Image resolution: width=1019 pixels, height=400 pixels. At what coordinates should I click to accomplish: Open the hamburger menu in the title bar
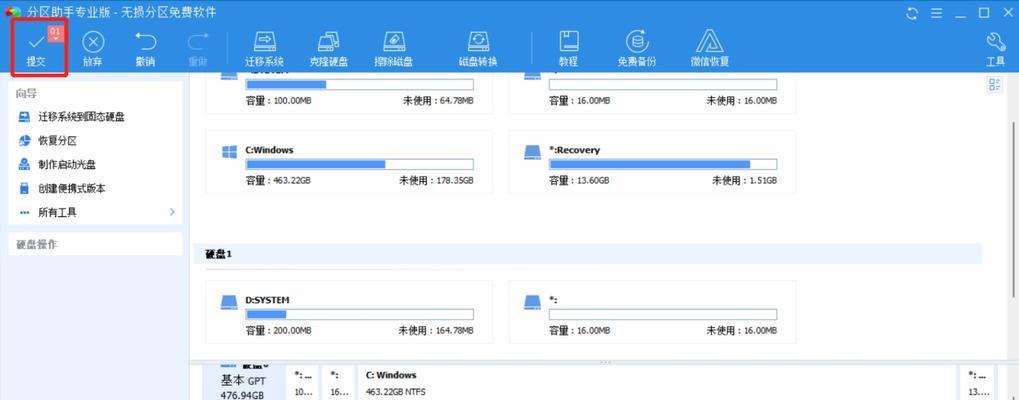(936, 13)
